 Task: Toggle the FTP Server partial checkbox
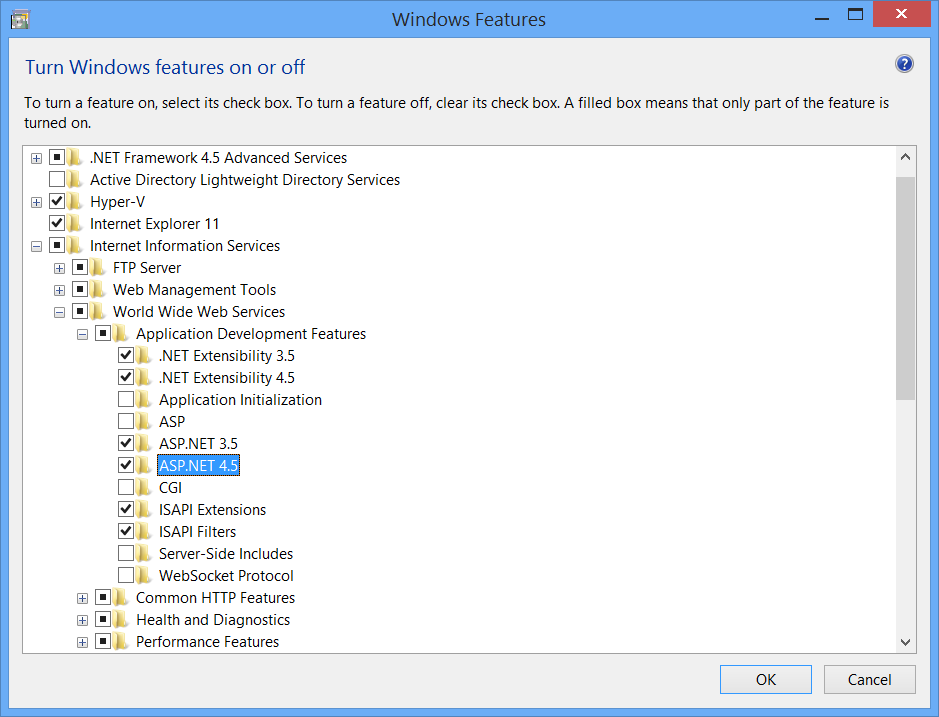(x=80, y=267)
